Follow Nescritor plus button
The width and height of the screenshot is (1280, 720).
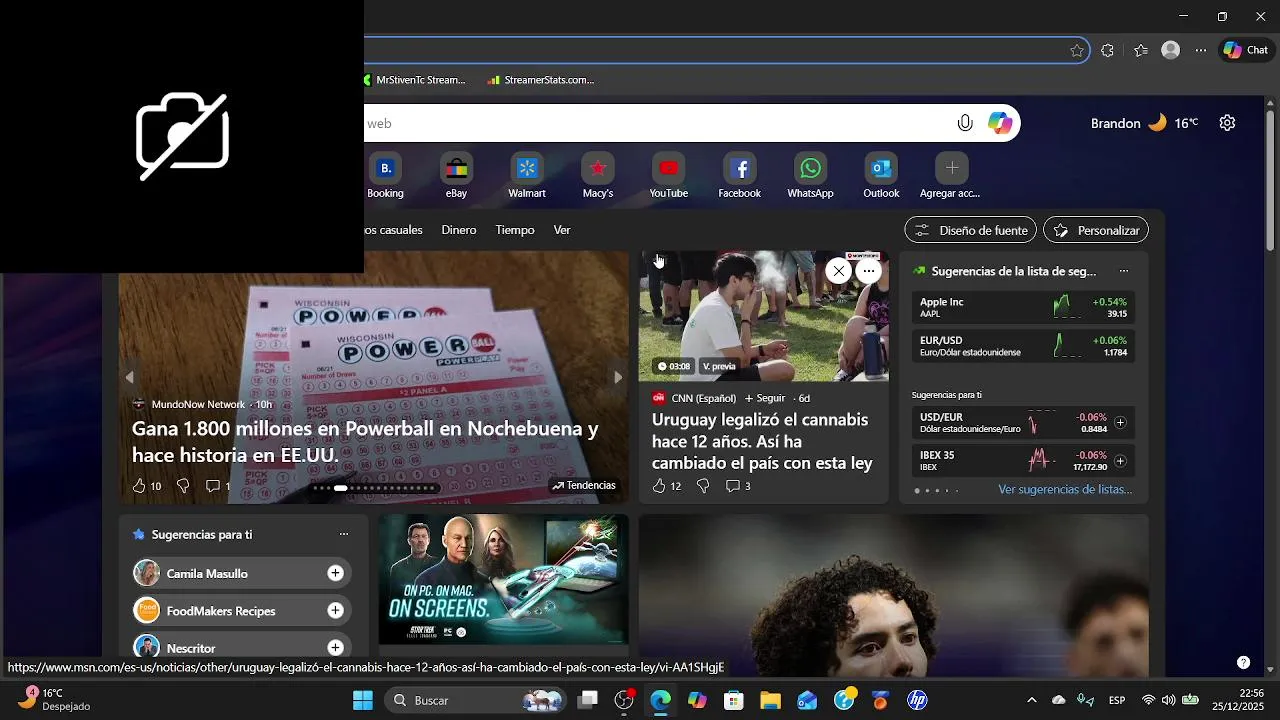pos(335,648)
